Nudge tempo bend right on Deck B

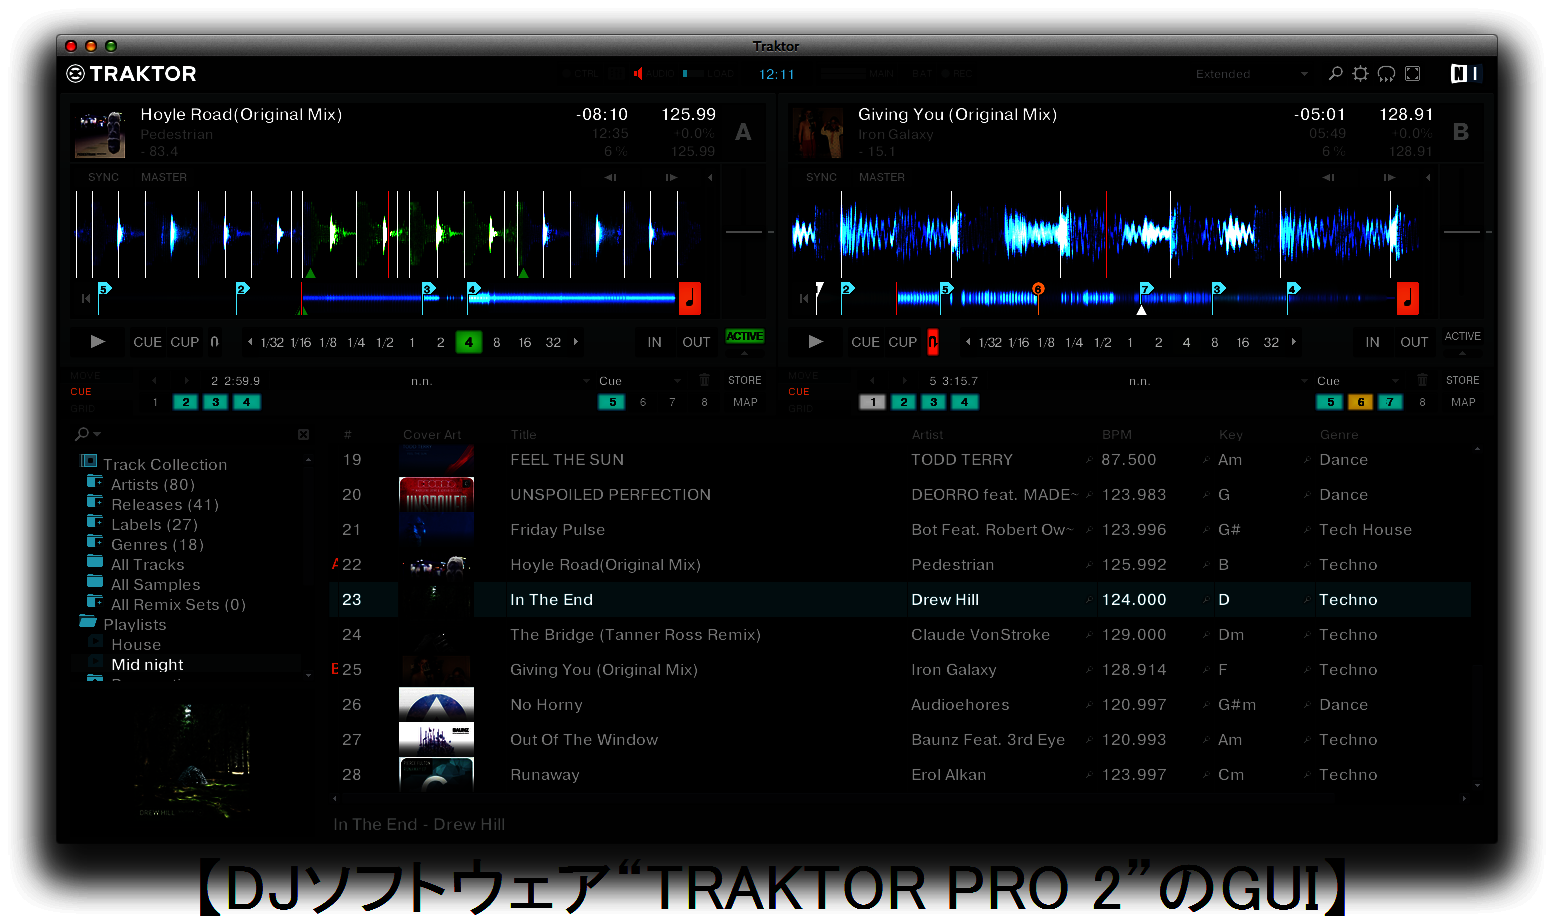[1389, 177]
